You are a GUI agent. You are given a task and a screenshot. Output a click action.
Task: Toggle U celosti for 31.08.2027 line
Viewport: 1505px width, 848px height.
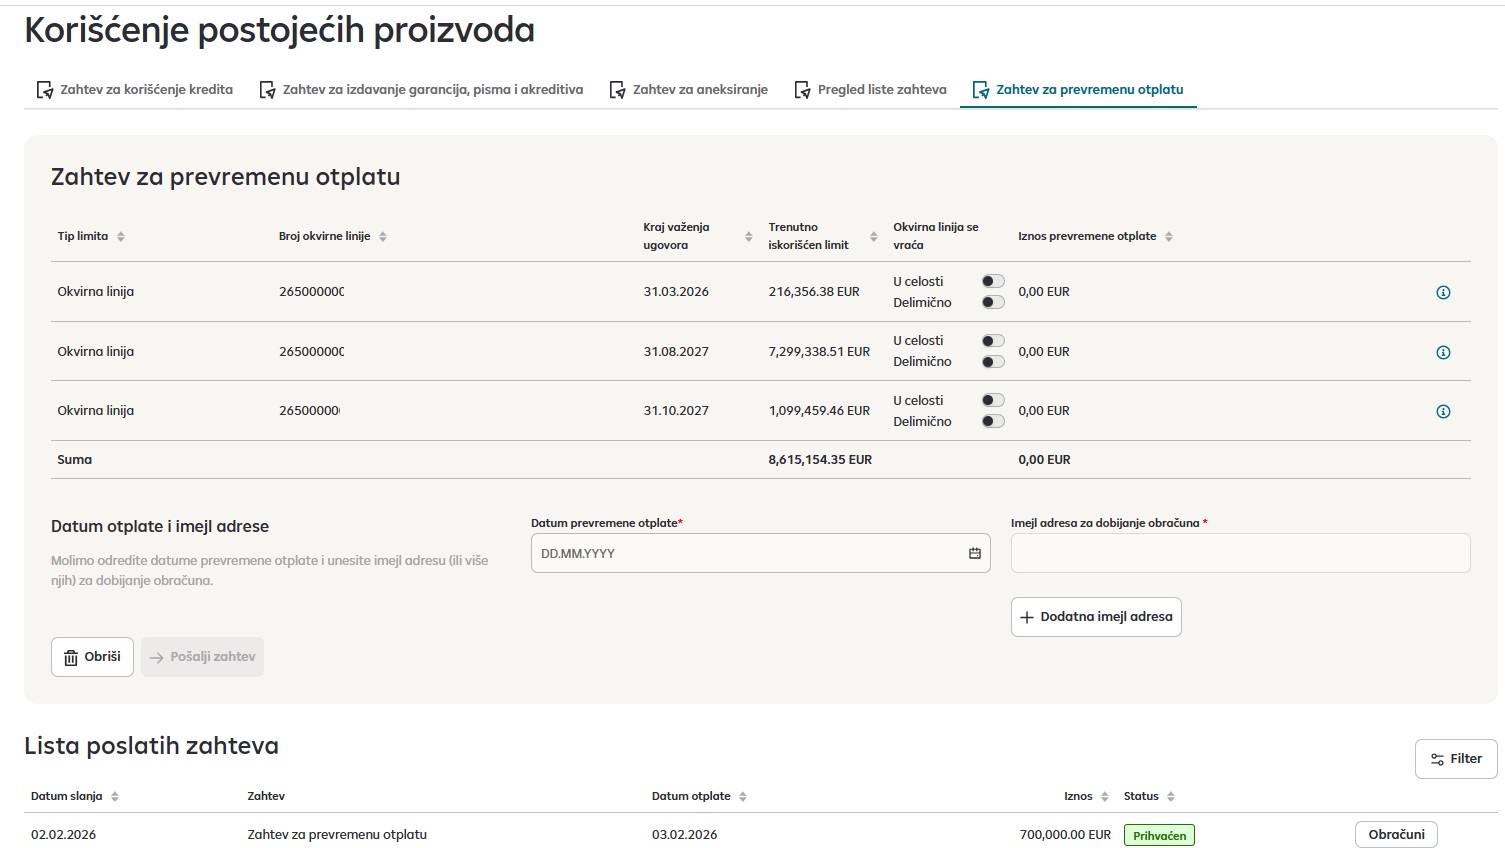993,341
